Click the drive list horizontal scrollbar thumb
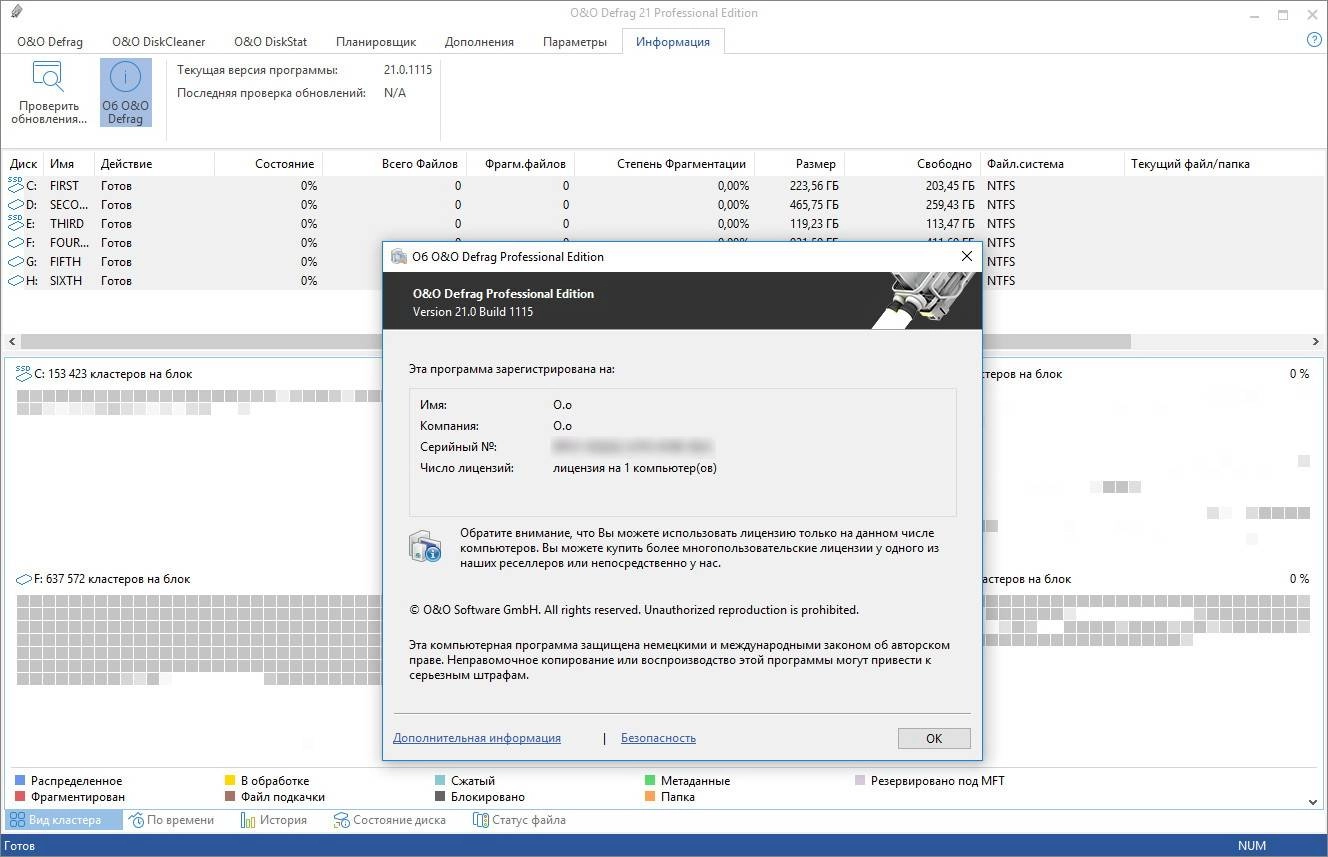 point(575,341)
